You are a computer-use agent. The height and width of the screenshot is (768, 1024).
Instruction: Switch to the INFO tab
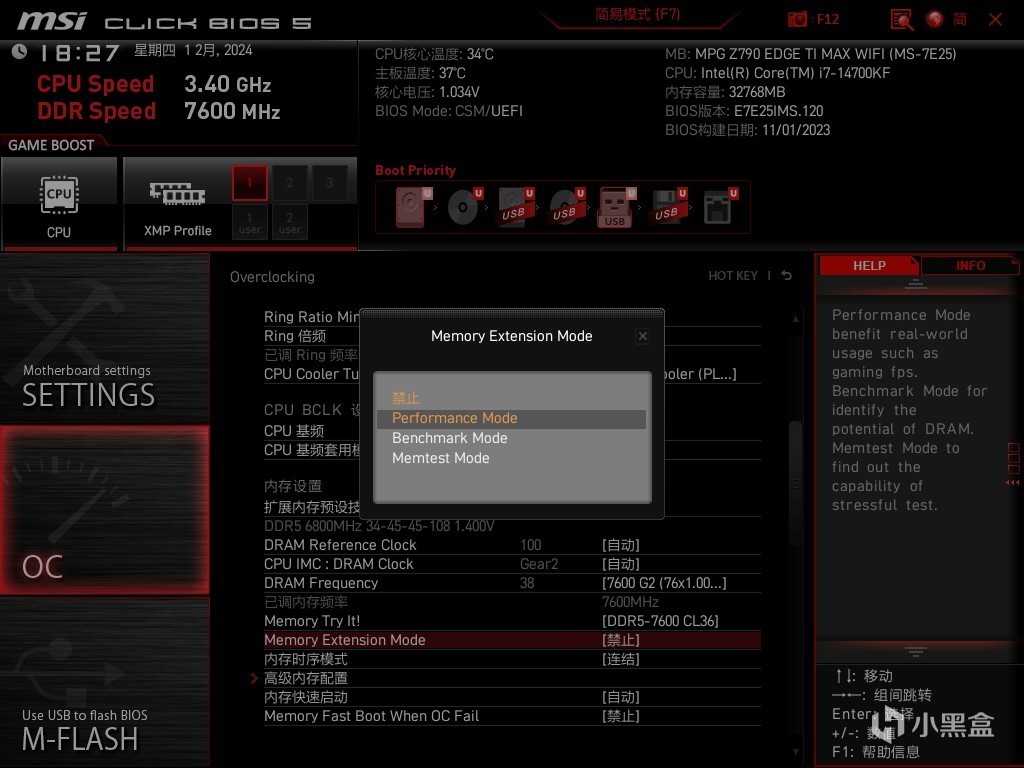(970, 266)
